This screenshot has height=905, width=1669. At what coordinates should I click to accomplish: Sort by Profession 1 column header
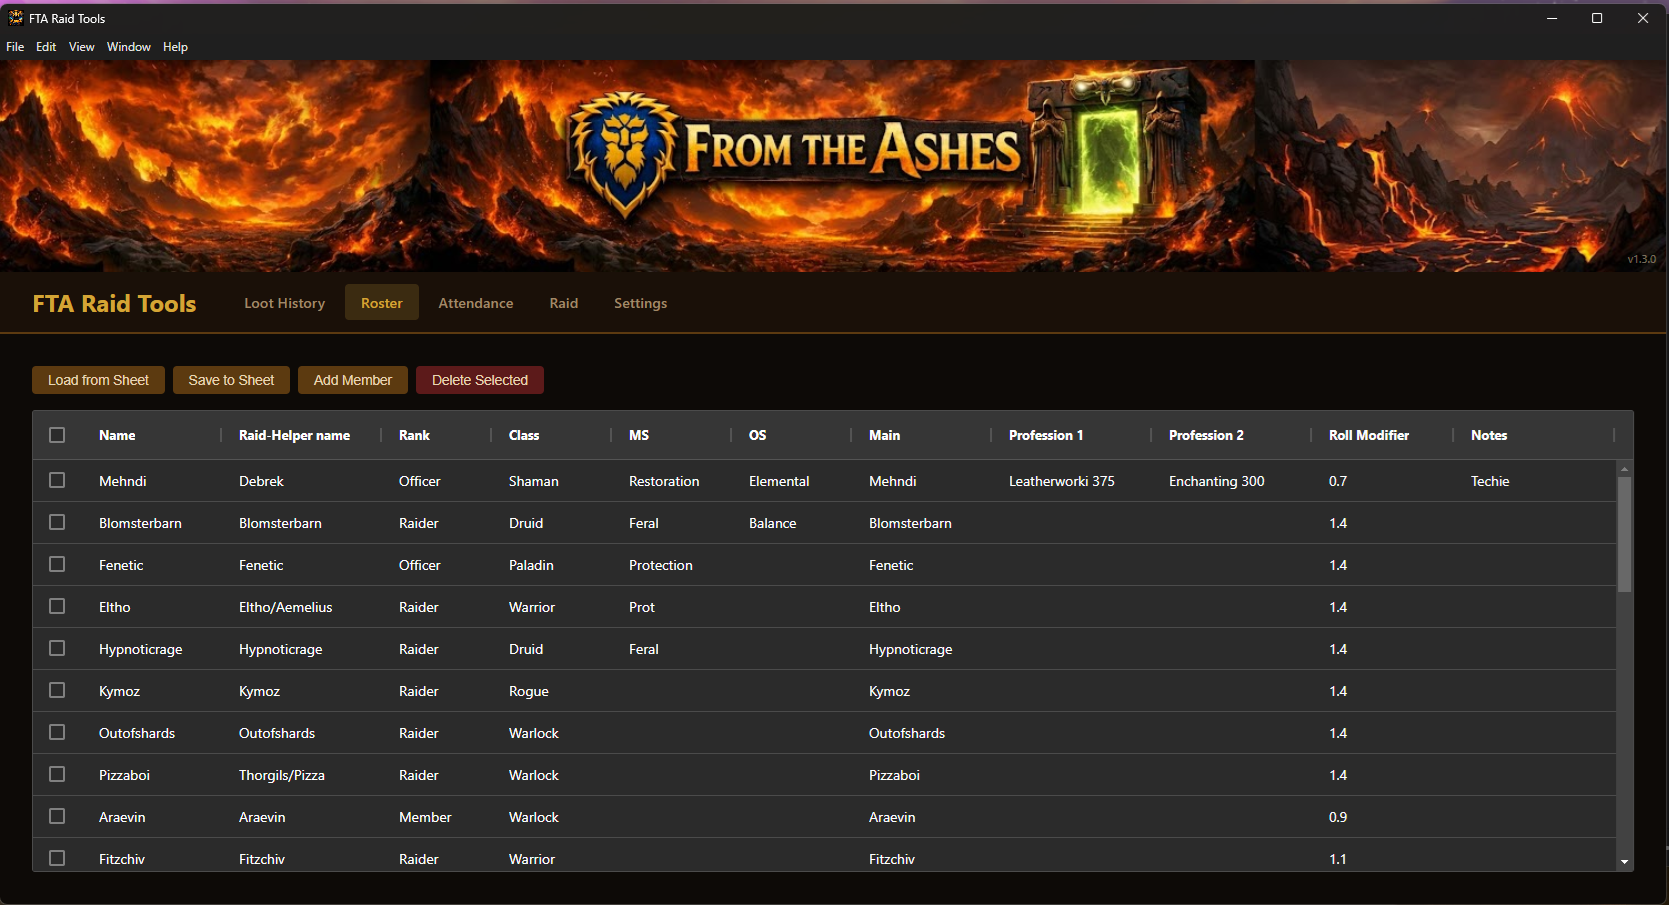tap(1046, 435)
